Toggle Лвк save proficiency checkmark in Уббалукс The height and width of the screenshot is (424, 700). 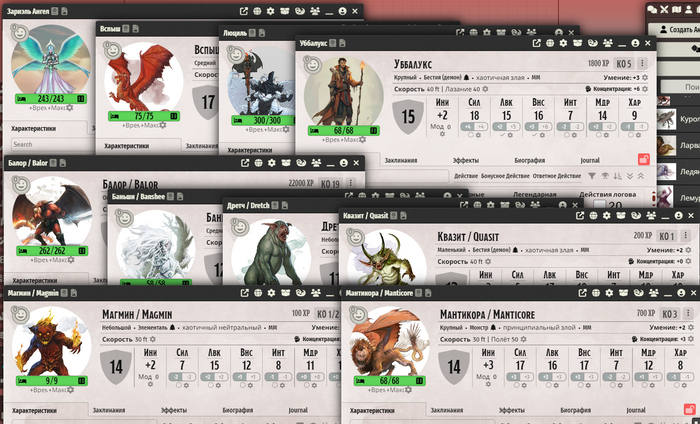pos(502,135)
